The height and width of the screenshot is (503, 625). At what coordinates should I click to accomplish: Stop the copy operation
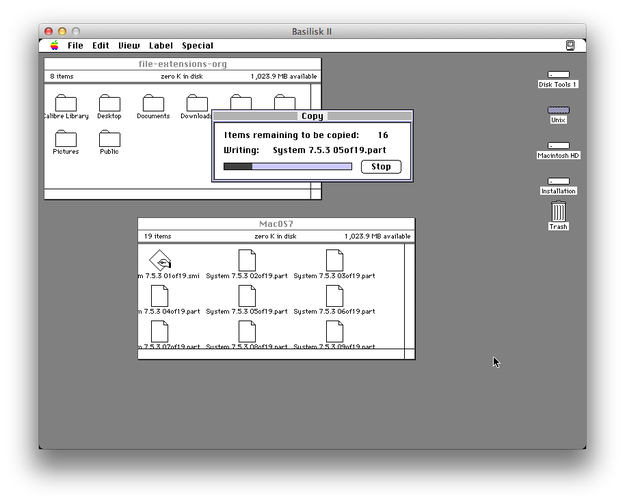pos(381,167)
